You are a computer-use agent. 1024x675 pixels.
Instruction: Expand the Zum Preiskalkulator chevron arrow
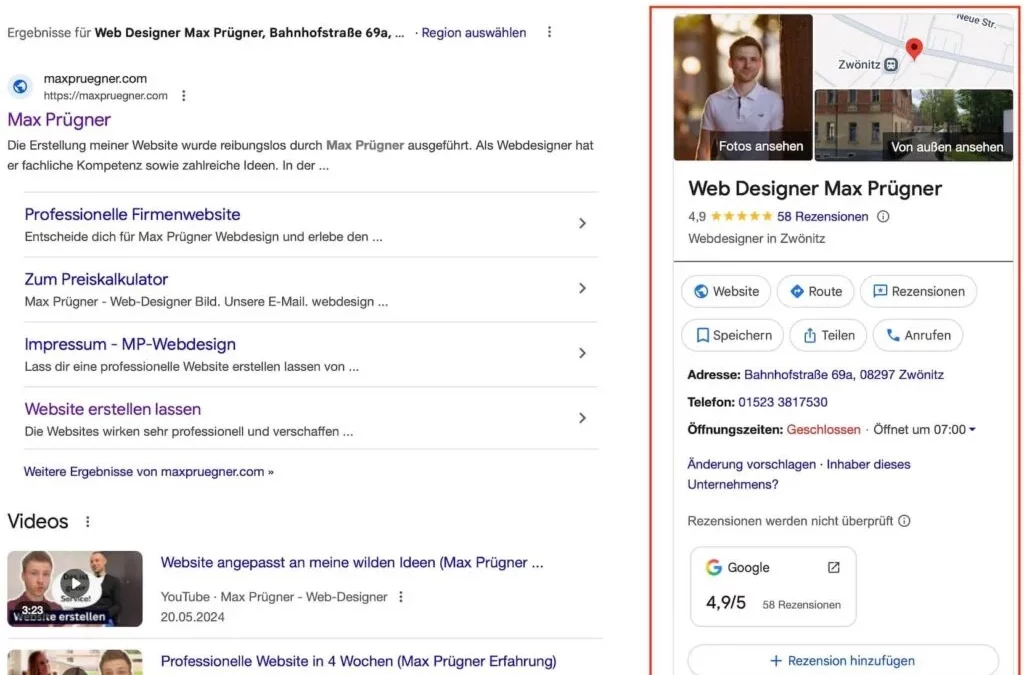click(582, 288)
